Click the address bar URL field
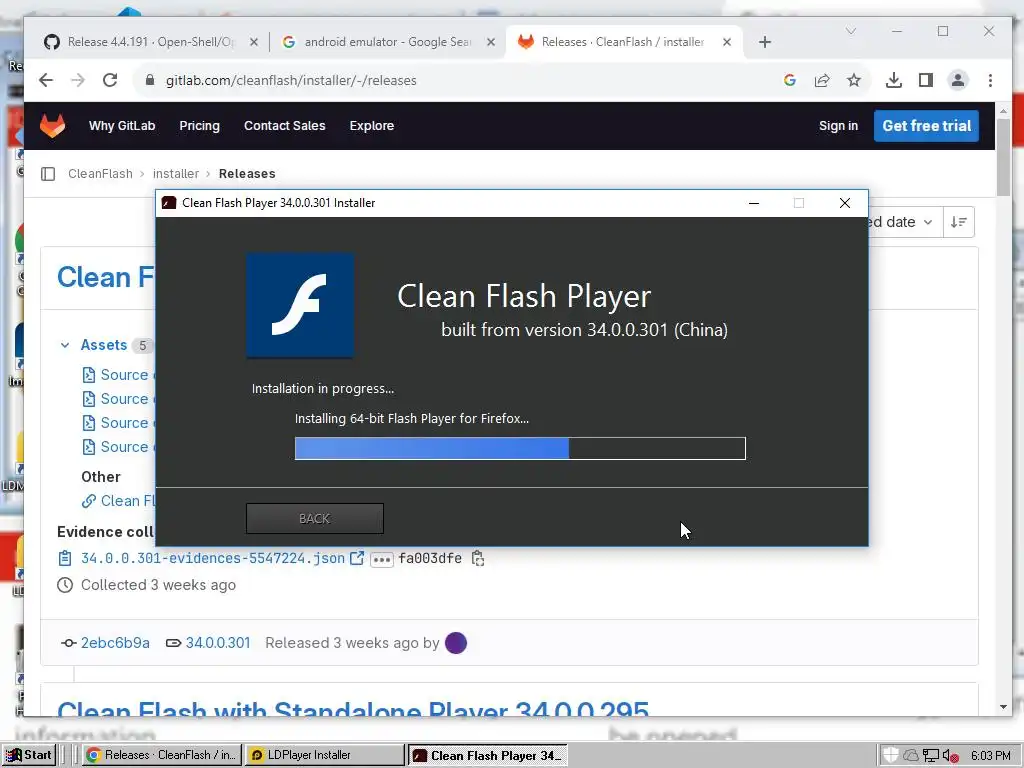 (457, 80)
